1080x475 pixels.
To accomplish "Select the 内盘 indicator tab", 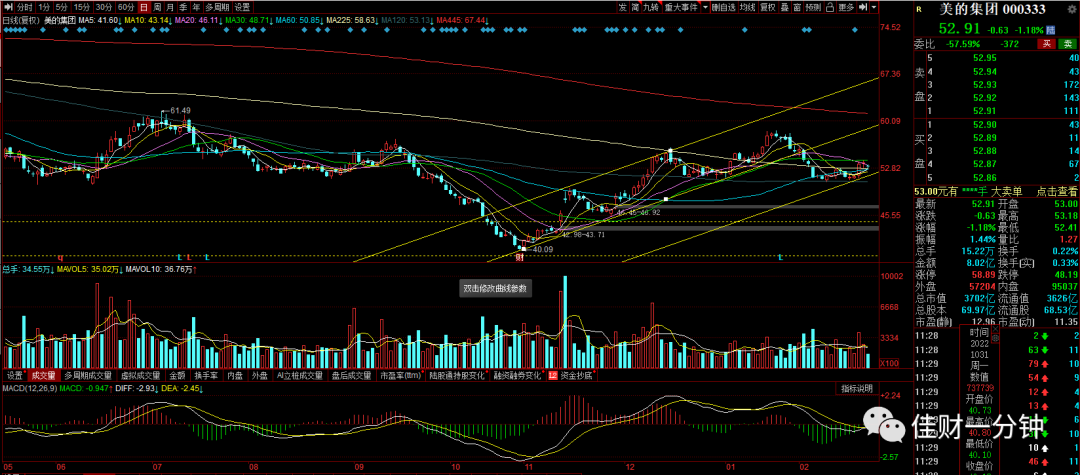I will point(235,377).
